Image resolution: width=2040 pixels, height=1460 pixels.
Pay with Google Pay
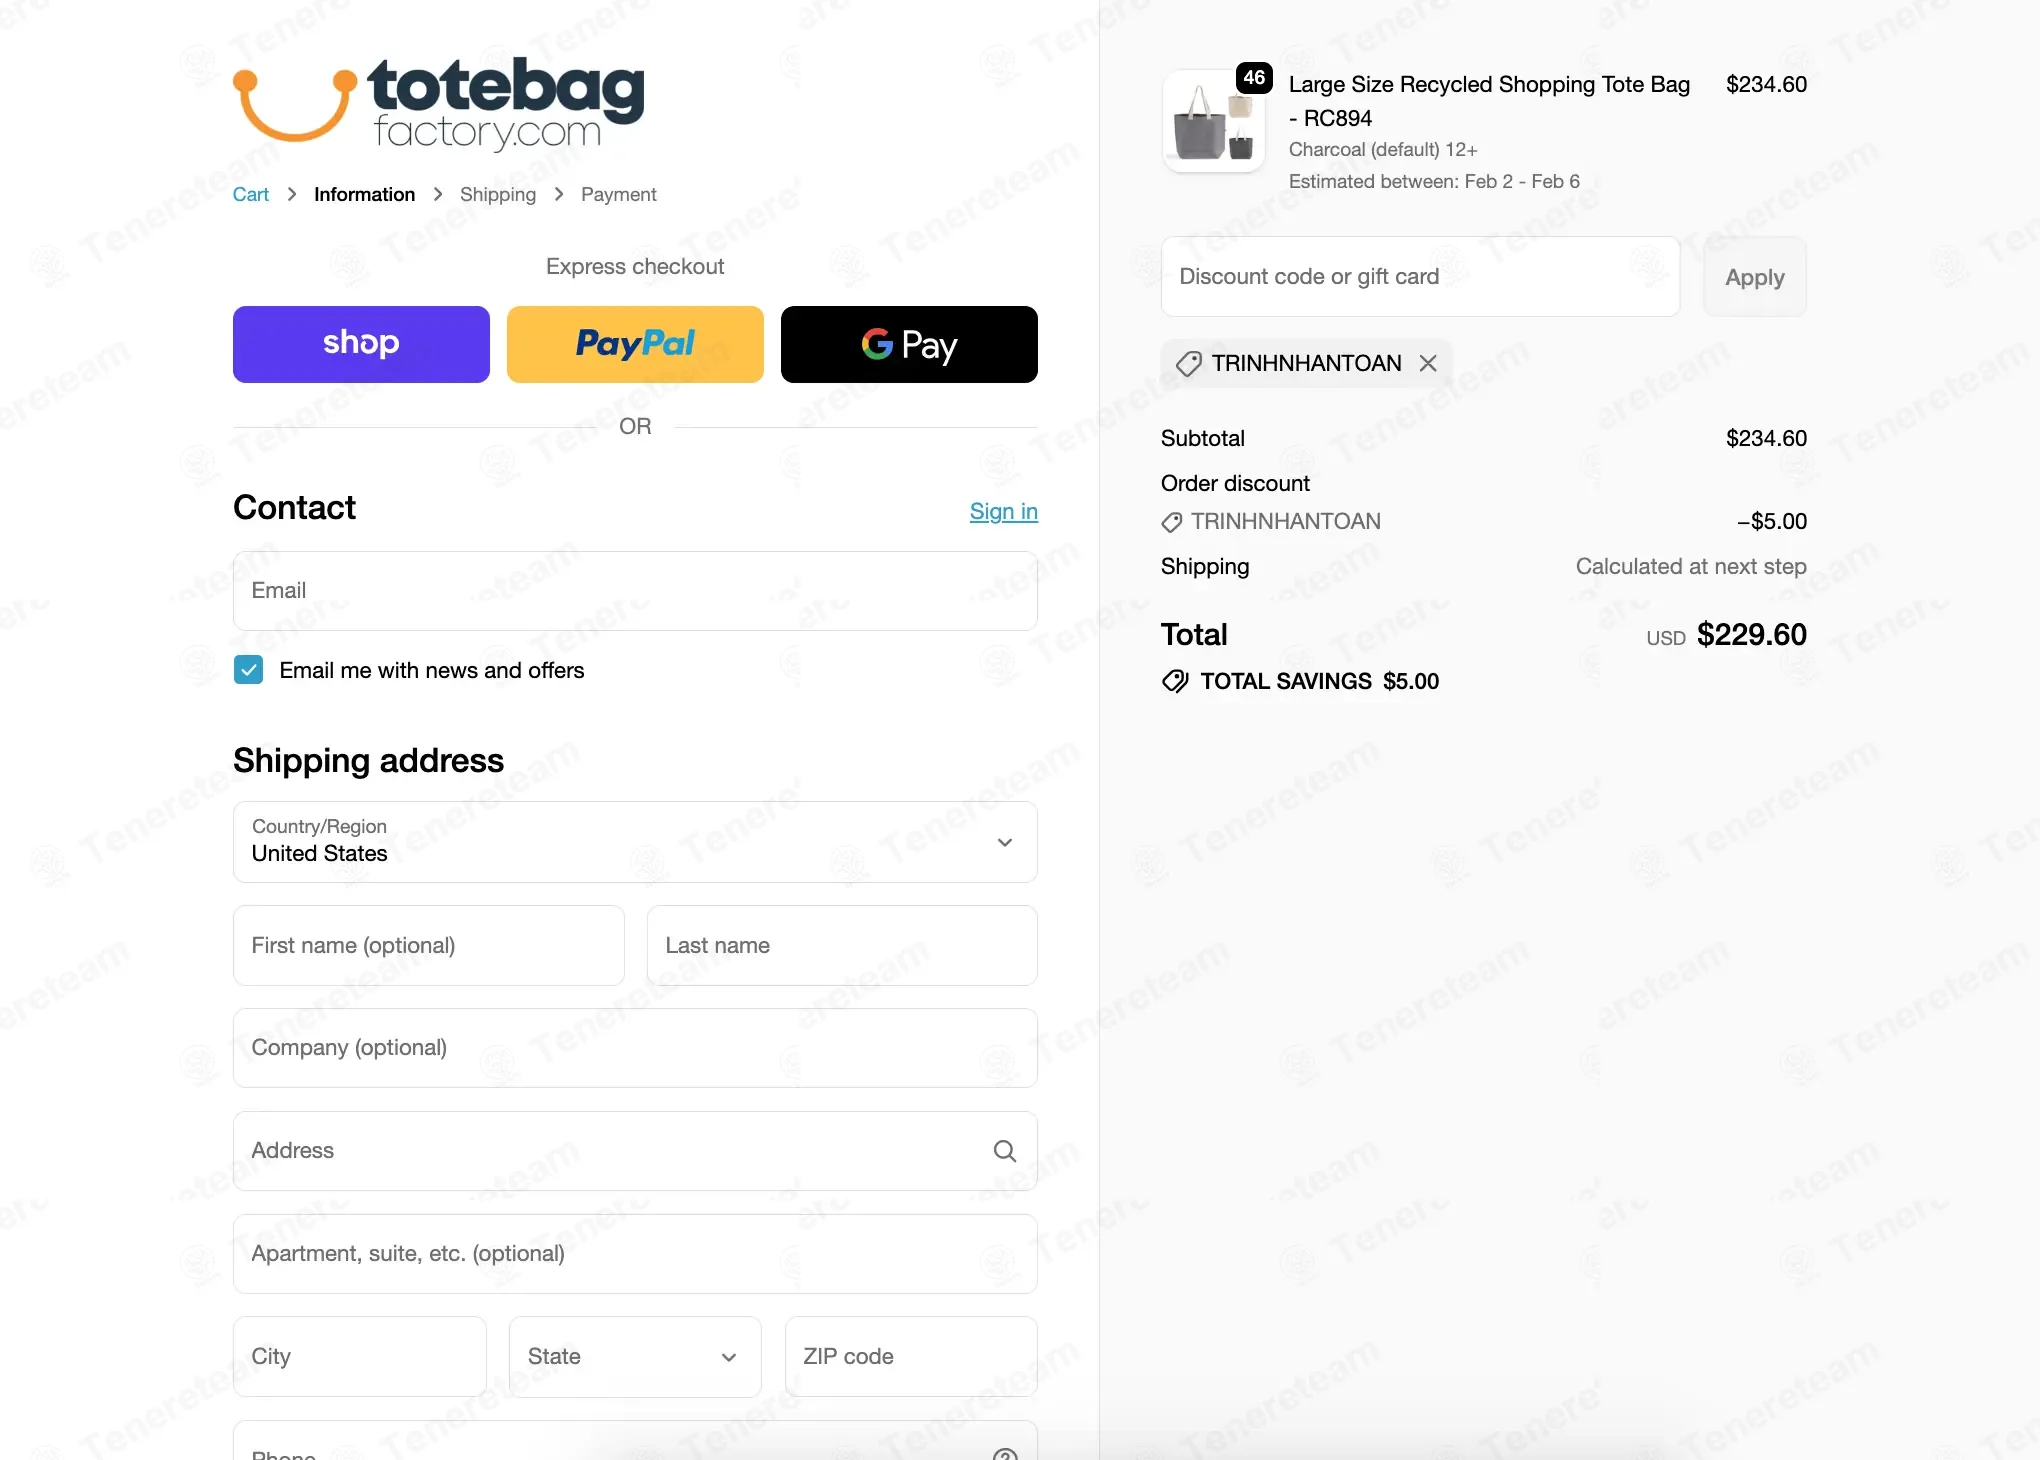pyautogui.click(x=909, y=344)
